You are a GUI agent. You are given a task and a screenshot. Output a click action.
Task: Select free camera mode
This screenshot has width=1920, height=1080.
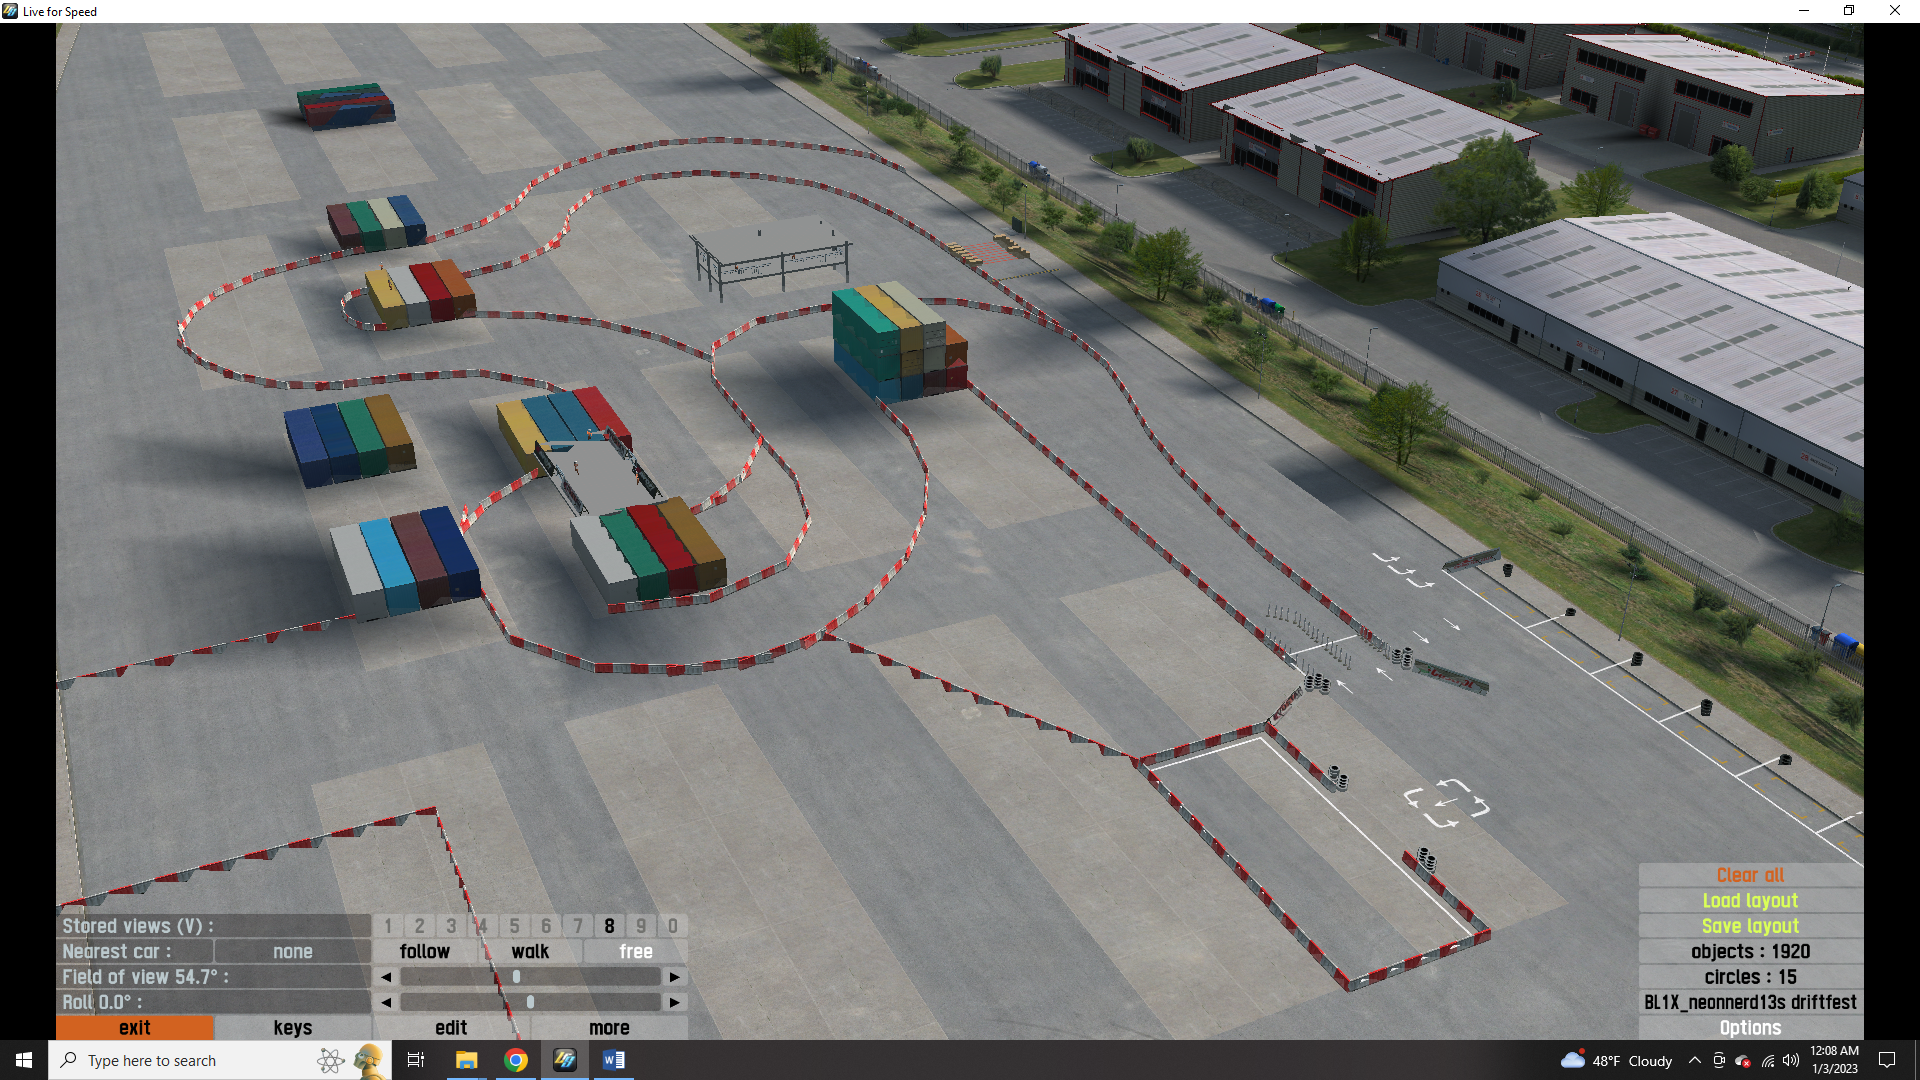pos(636,951)
